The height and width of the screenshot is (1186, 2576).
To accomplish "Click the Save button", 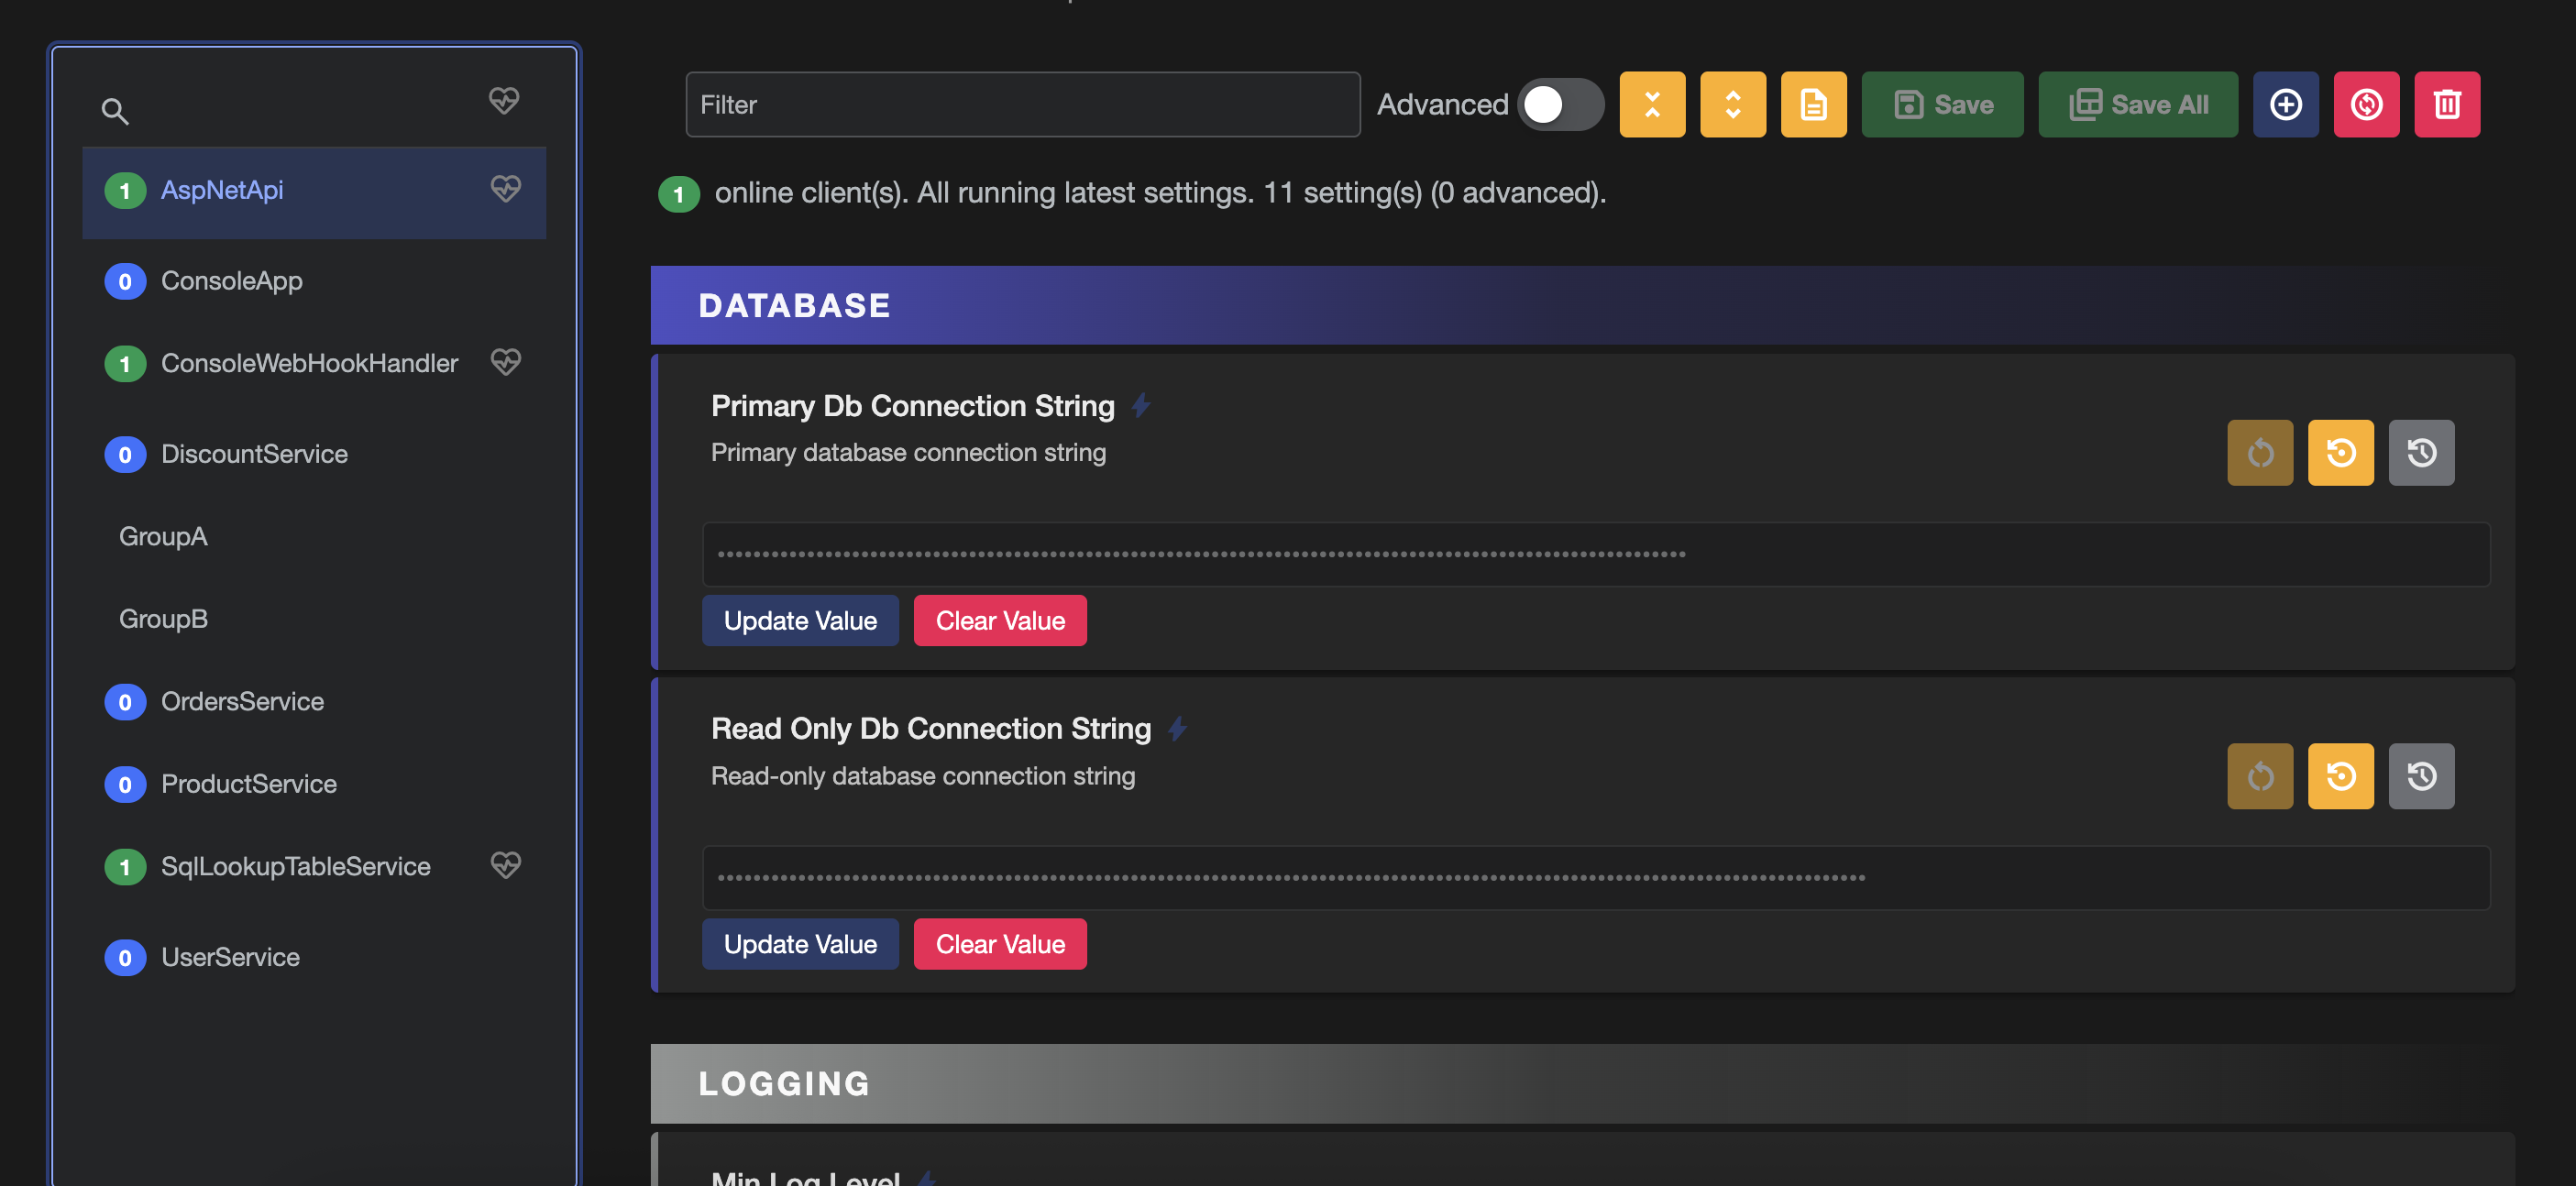I will pyautogui.click(x=1942, y=104).
